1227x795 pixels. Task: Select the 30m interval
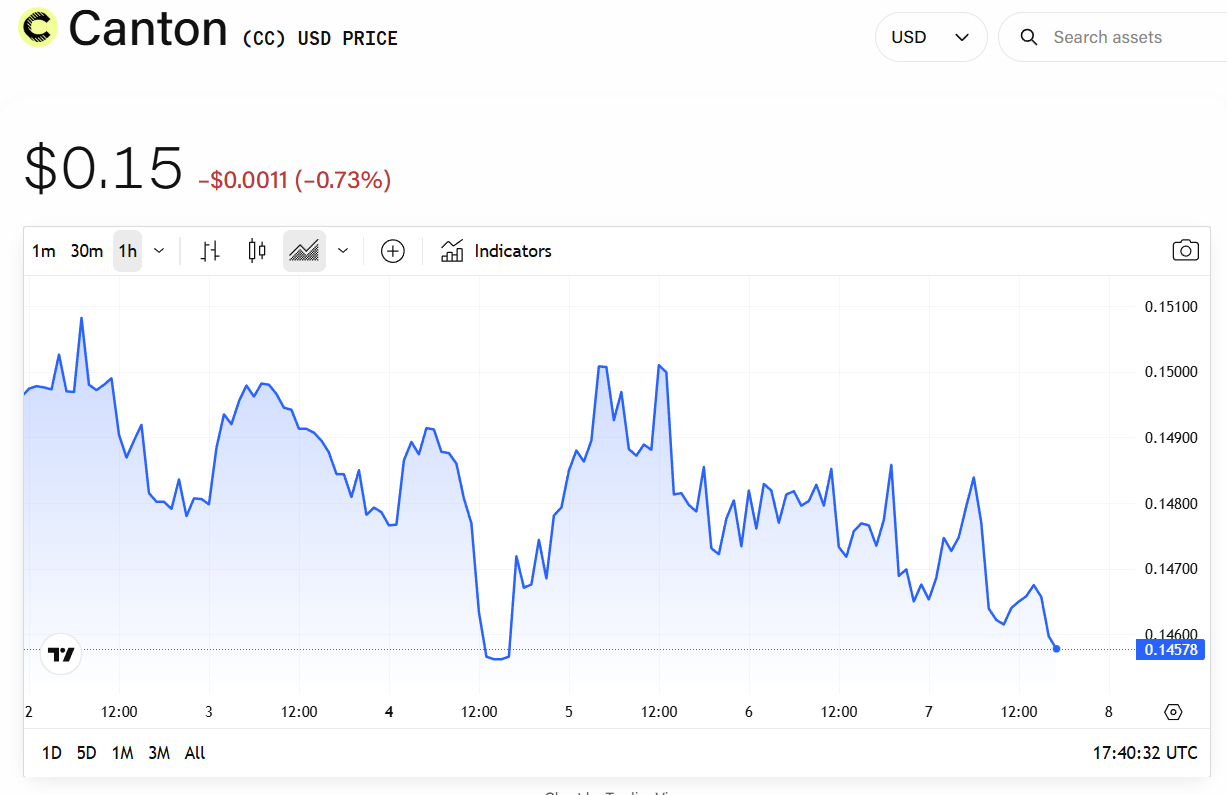click(x=87, y=251)
